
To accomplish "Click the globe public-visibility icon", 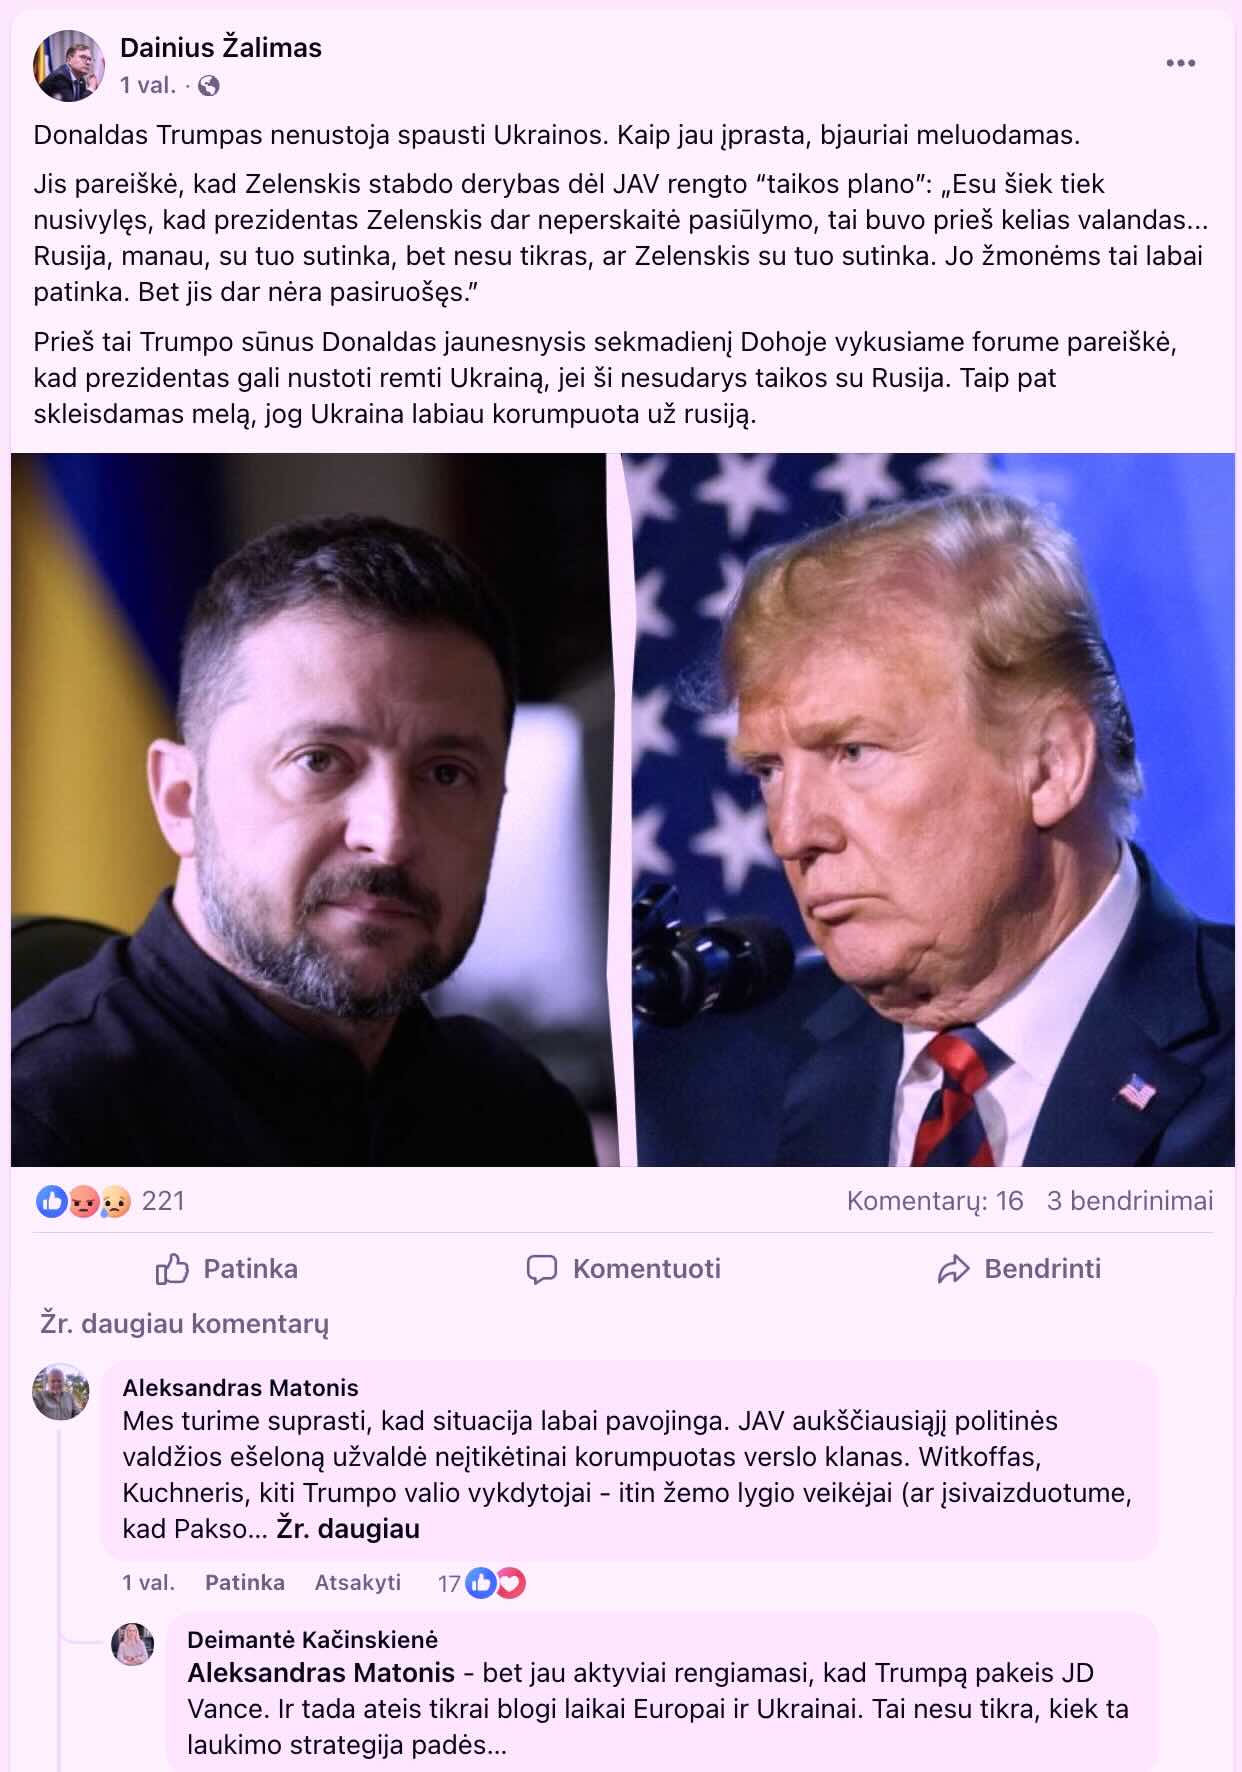I will 209,87.
